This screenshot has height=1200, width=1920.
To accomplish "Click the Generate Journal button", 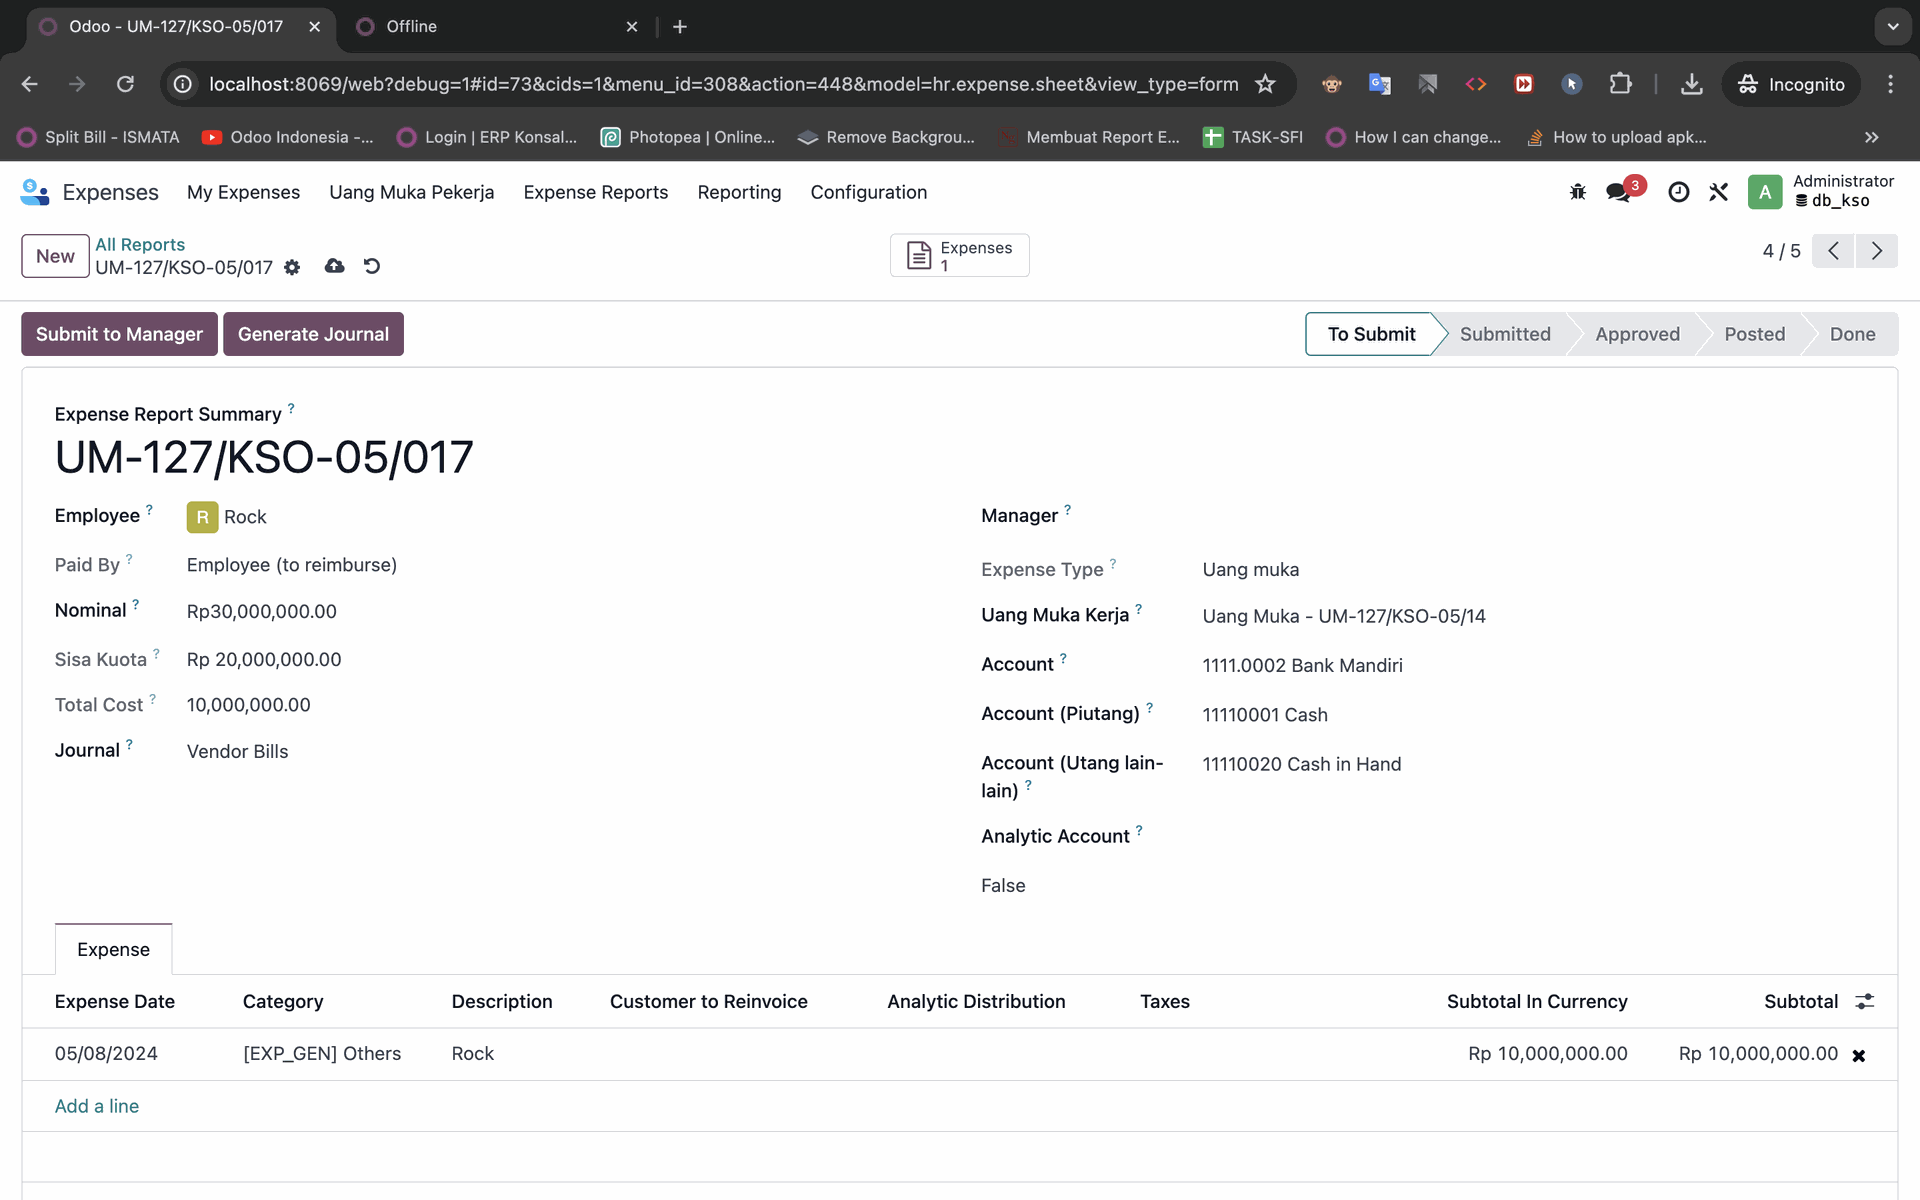I will click(x=313, y=334).
